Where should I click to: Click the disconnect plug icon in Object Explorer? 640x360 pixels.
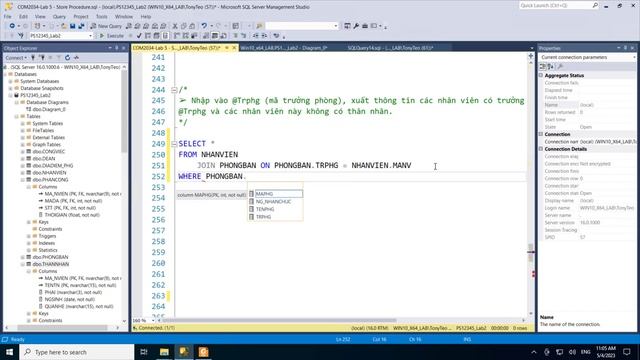pyautogui.click(x=42, y=58)
